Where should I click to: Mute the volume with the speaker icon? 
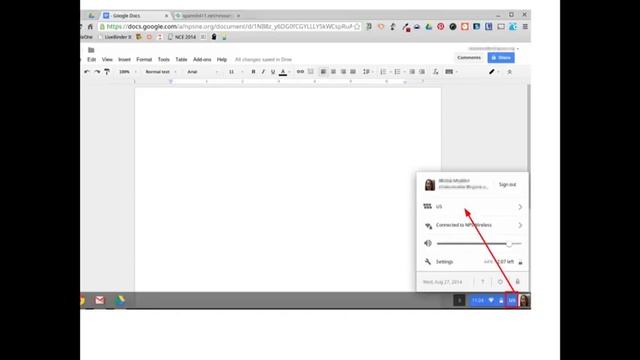click(428, 243)
